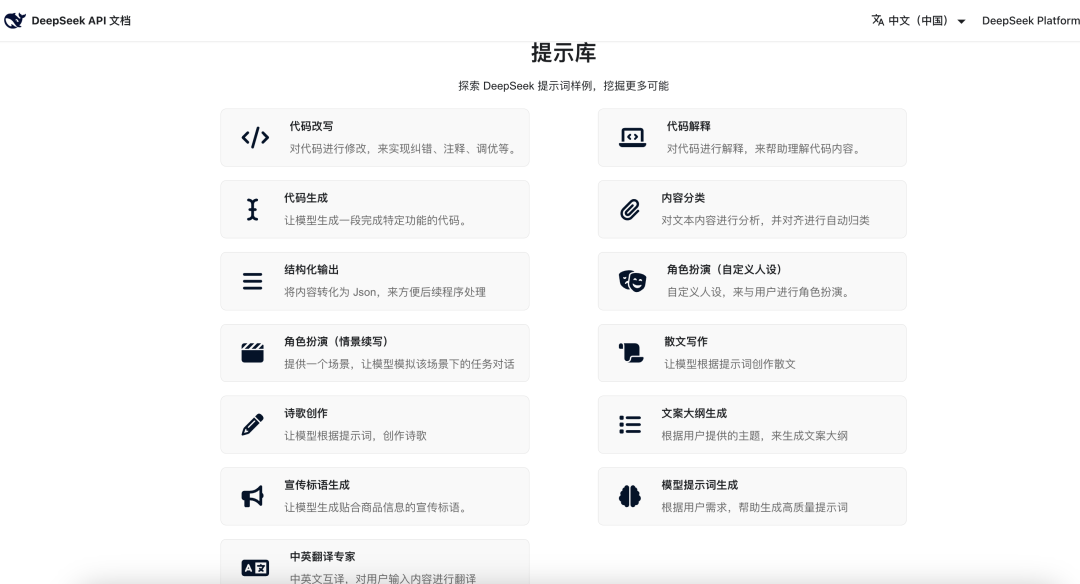Click the megaphone icon on 宣传标语生成
1080x584 pixels.
pos(253,496)
